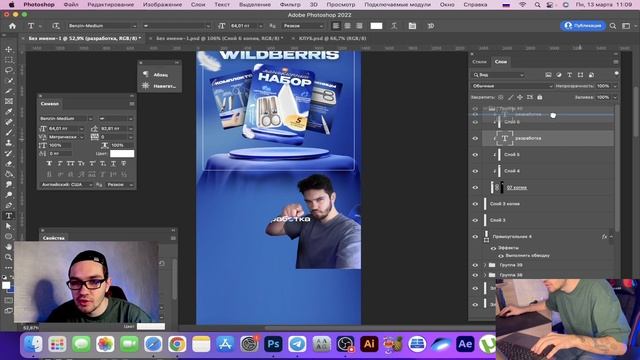Open layer fill Заливка dropdown arrow

pos(615,98)
